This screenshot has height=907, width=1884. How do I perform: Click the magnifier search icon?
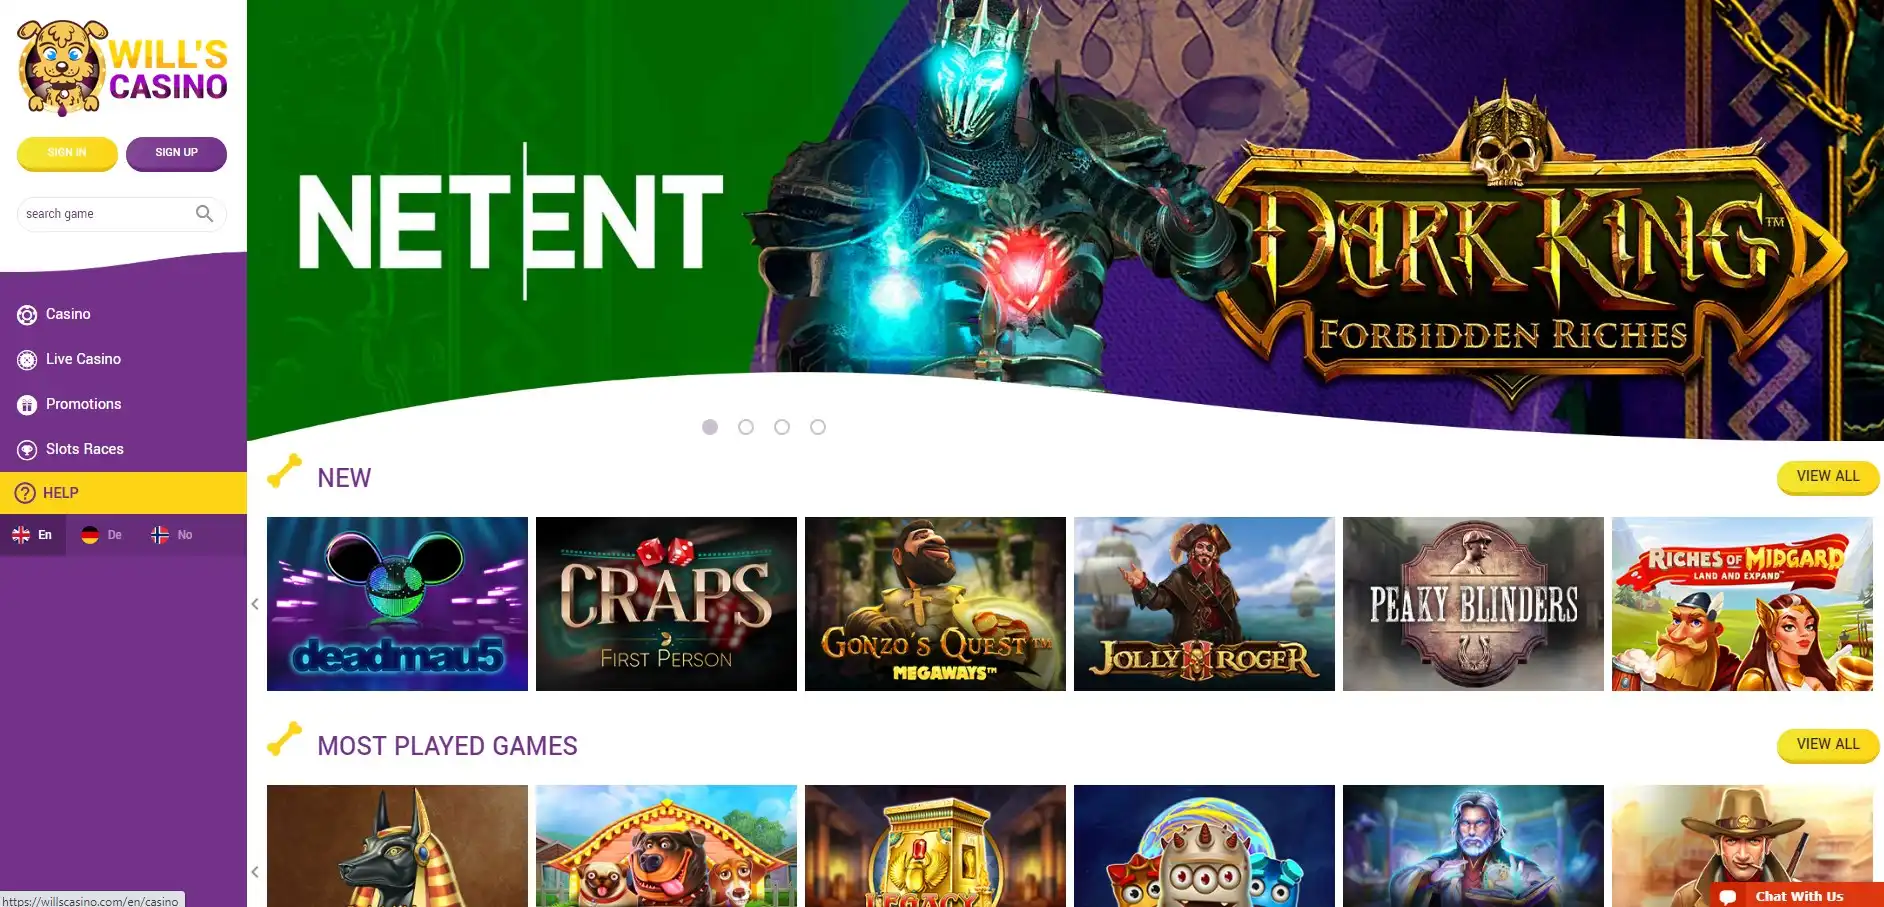pyautogui.click(x=204, y=213)
